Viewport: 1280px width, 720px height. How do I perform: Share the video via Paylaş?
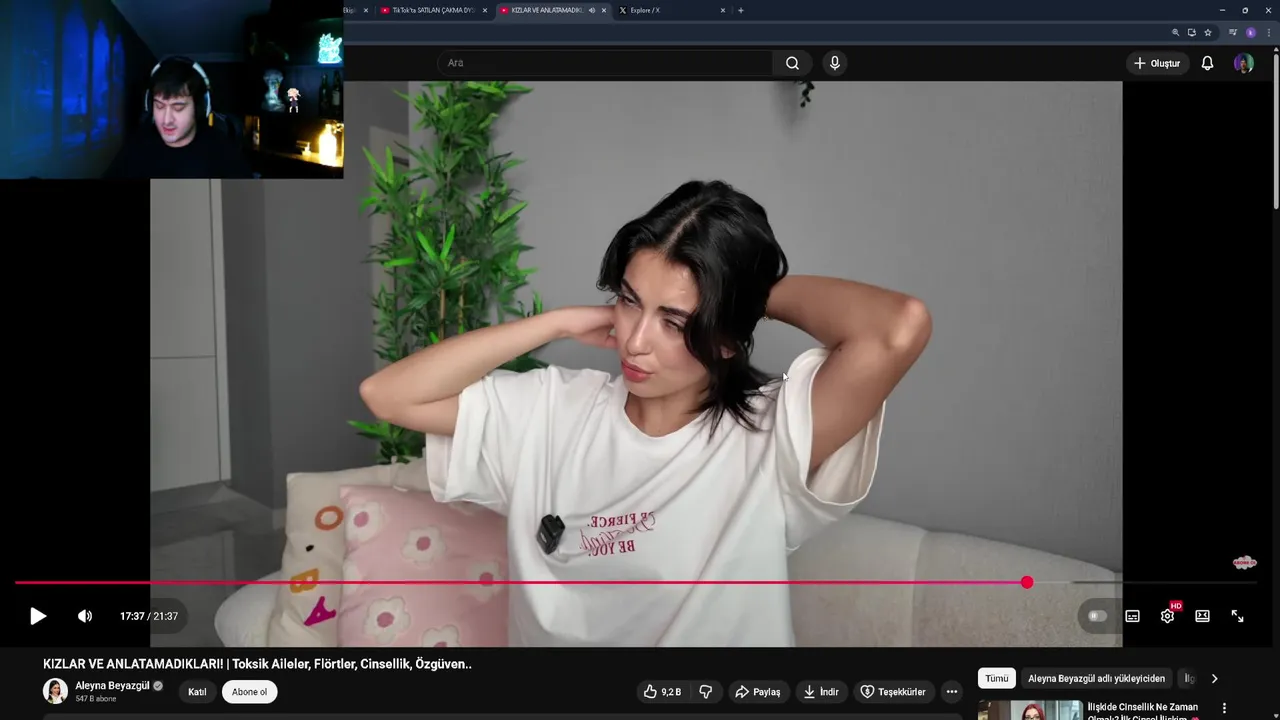(x=758, y=692)
